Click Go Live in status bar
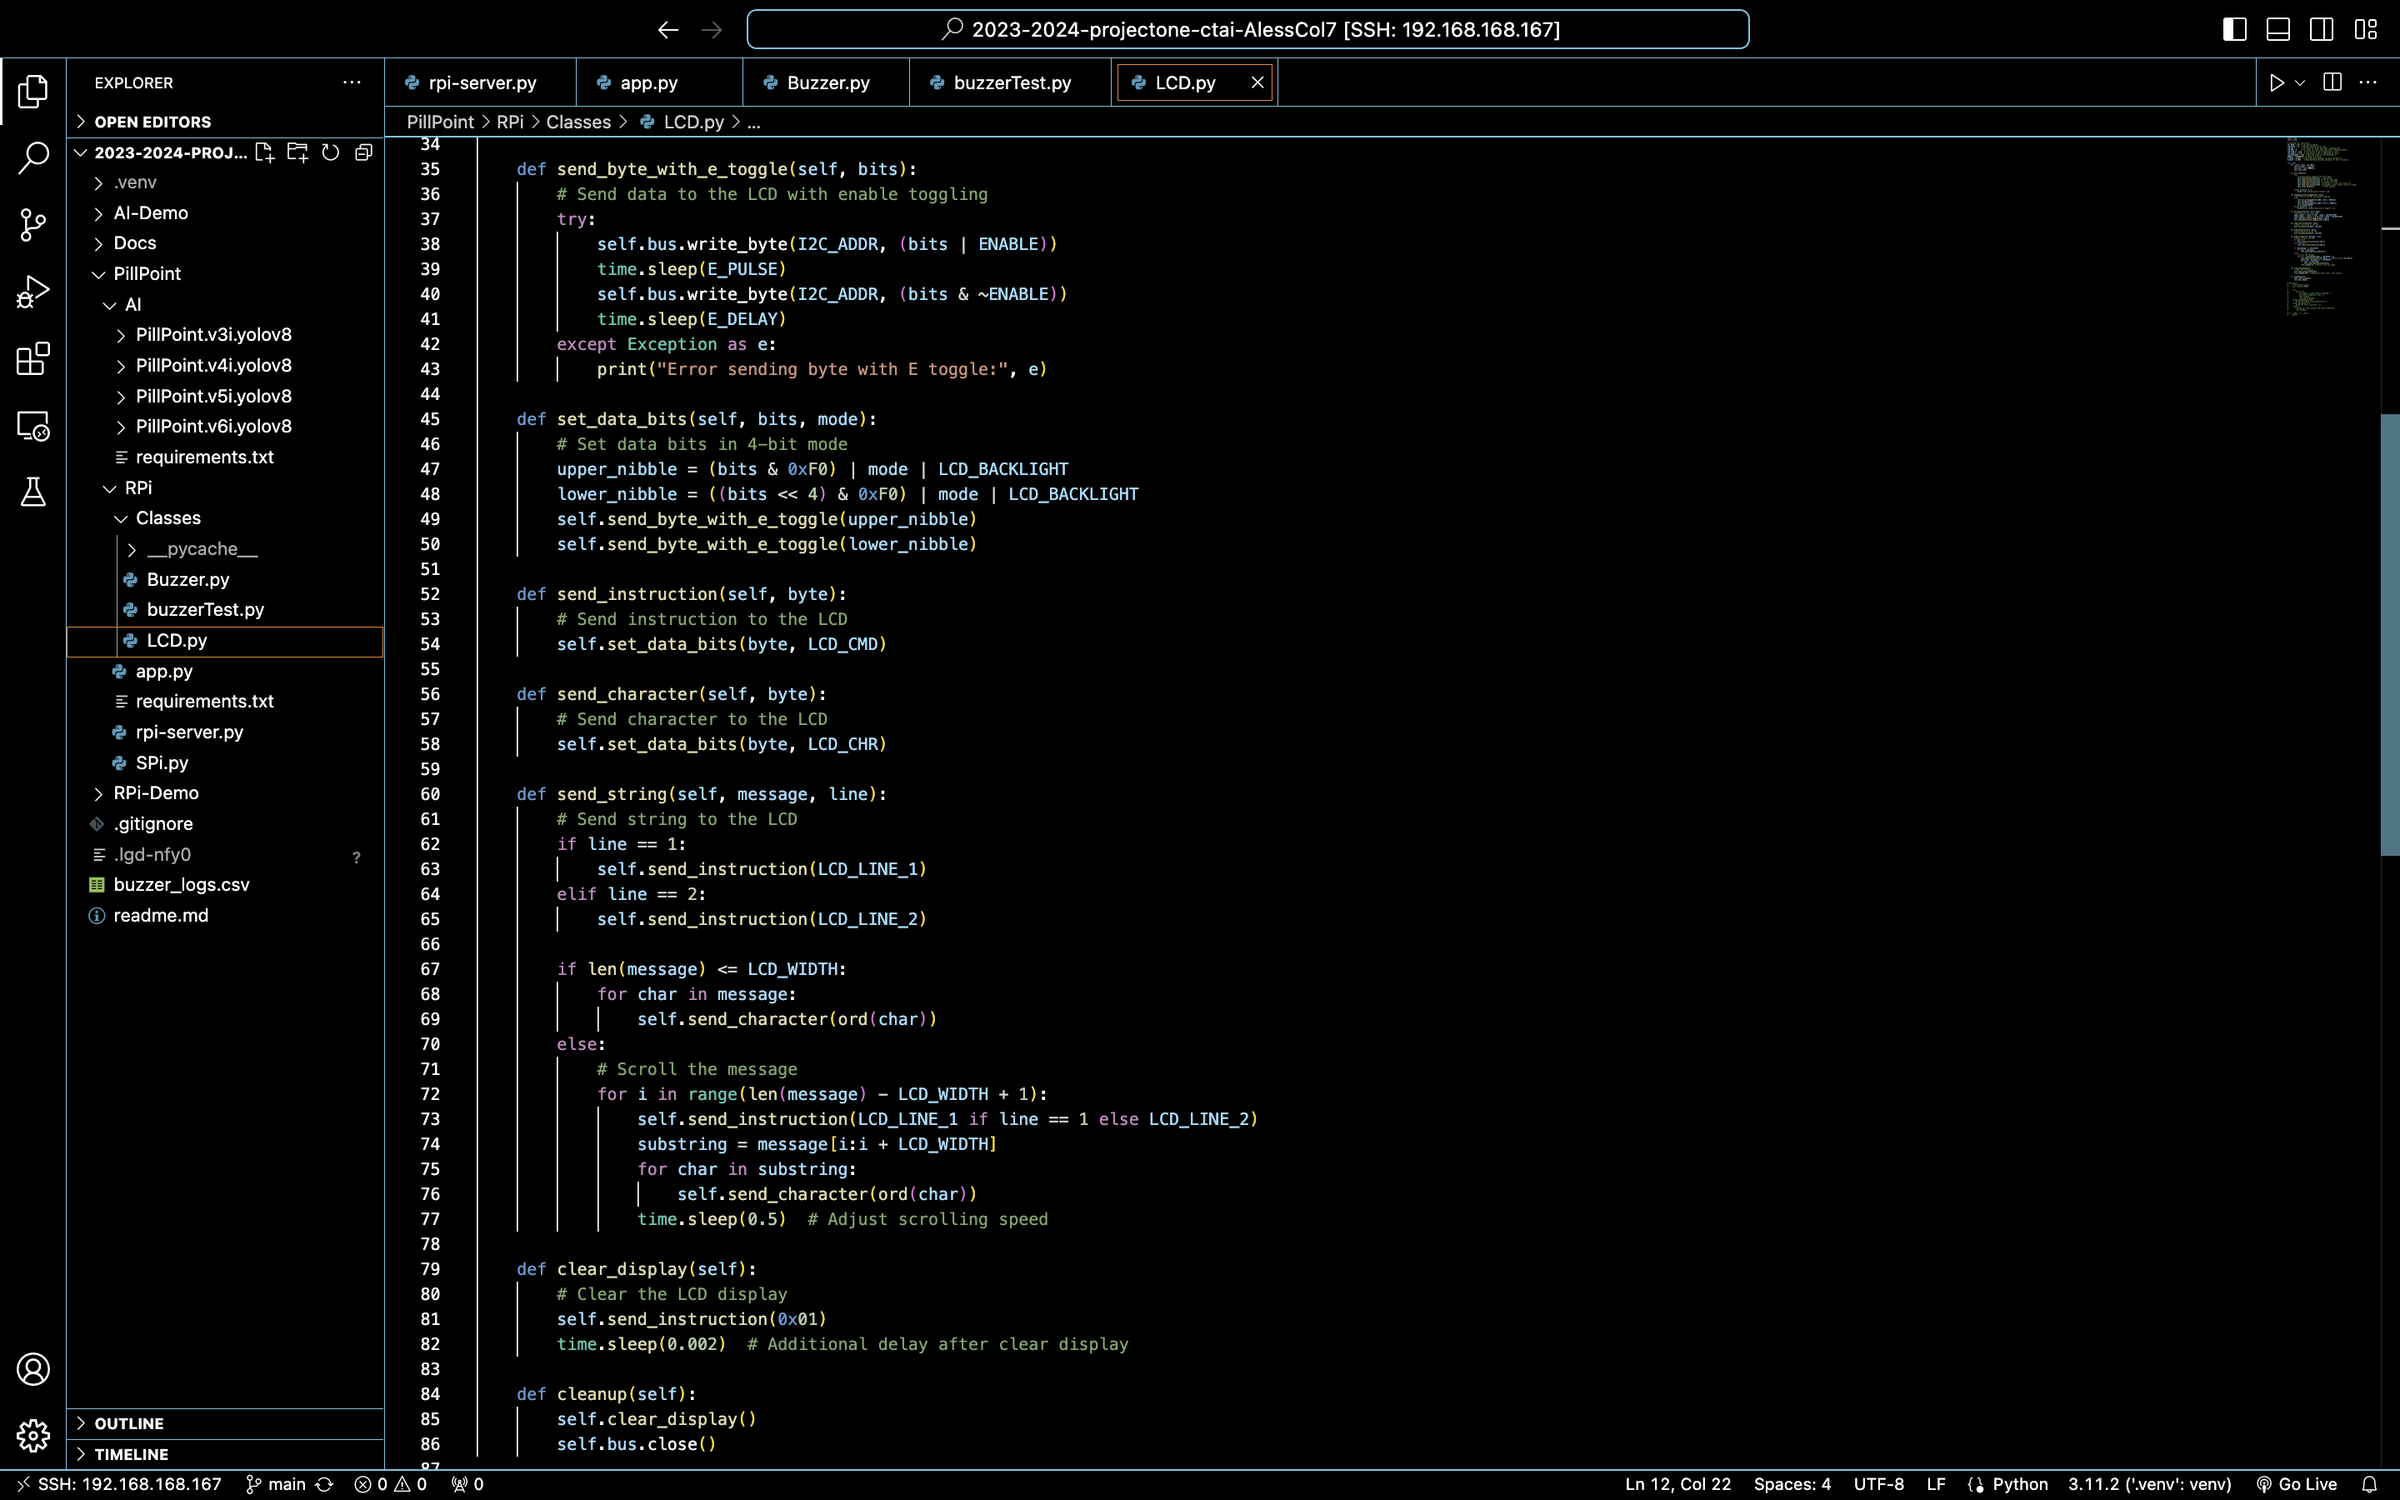The height and width of the screenshot is (1500, 2400). (2297, 1484)
